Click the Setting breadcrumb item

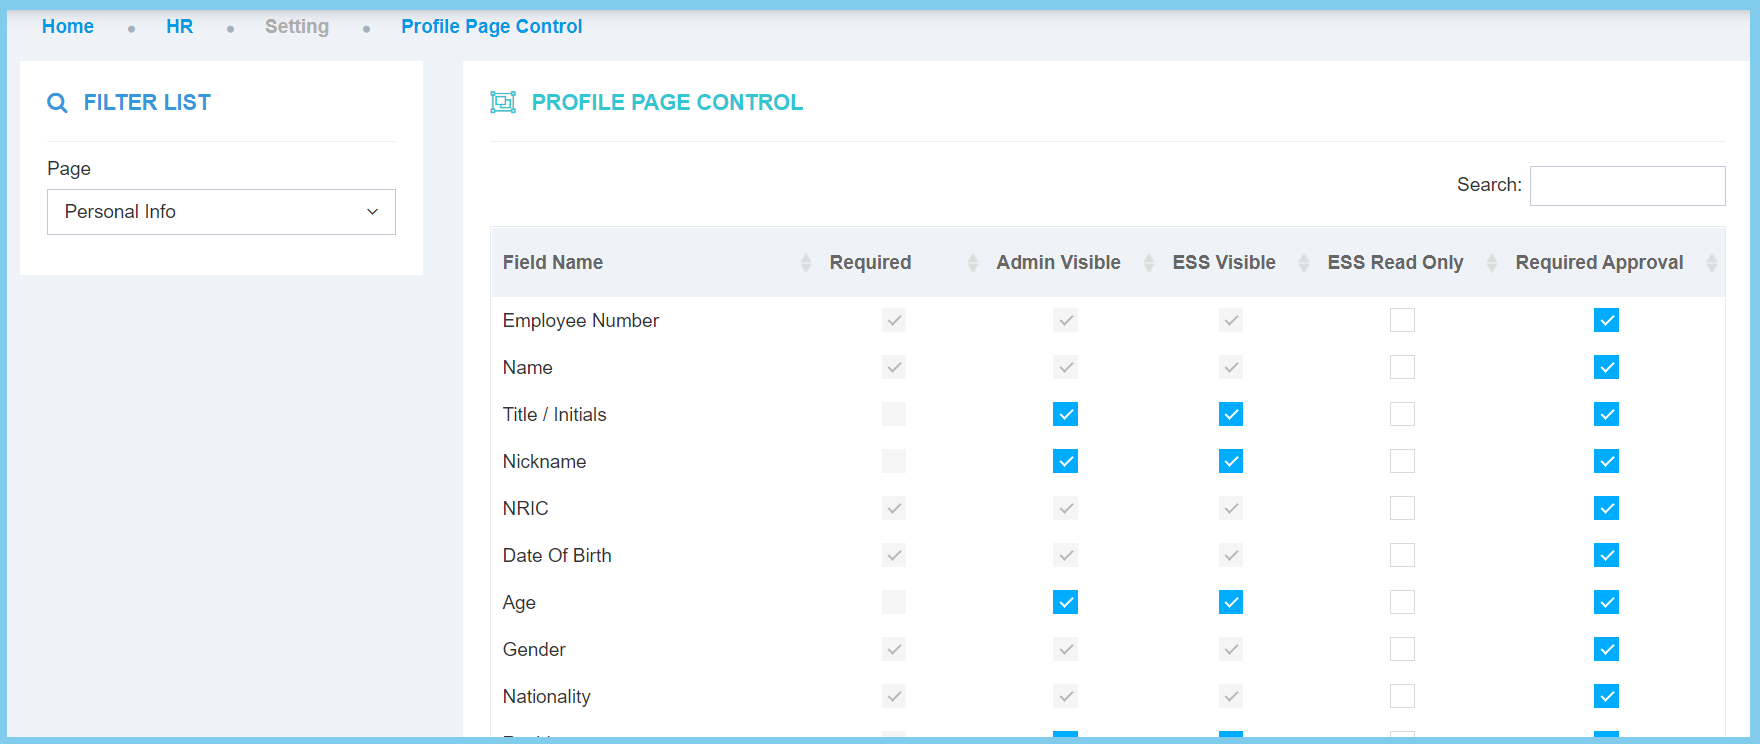pos(296,27)
